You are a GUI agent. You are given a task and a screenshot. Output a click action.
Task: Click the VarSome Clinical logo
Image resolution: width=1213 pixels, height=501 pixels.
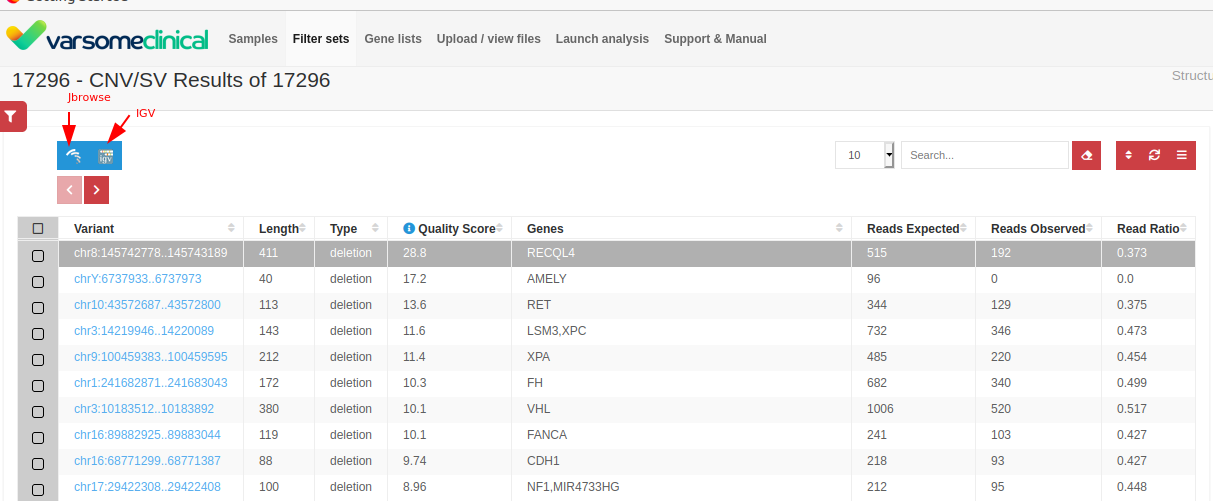click(x=107, y=38)
